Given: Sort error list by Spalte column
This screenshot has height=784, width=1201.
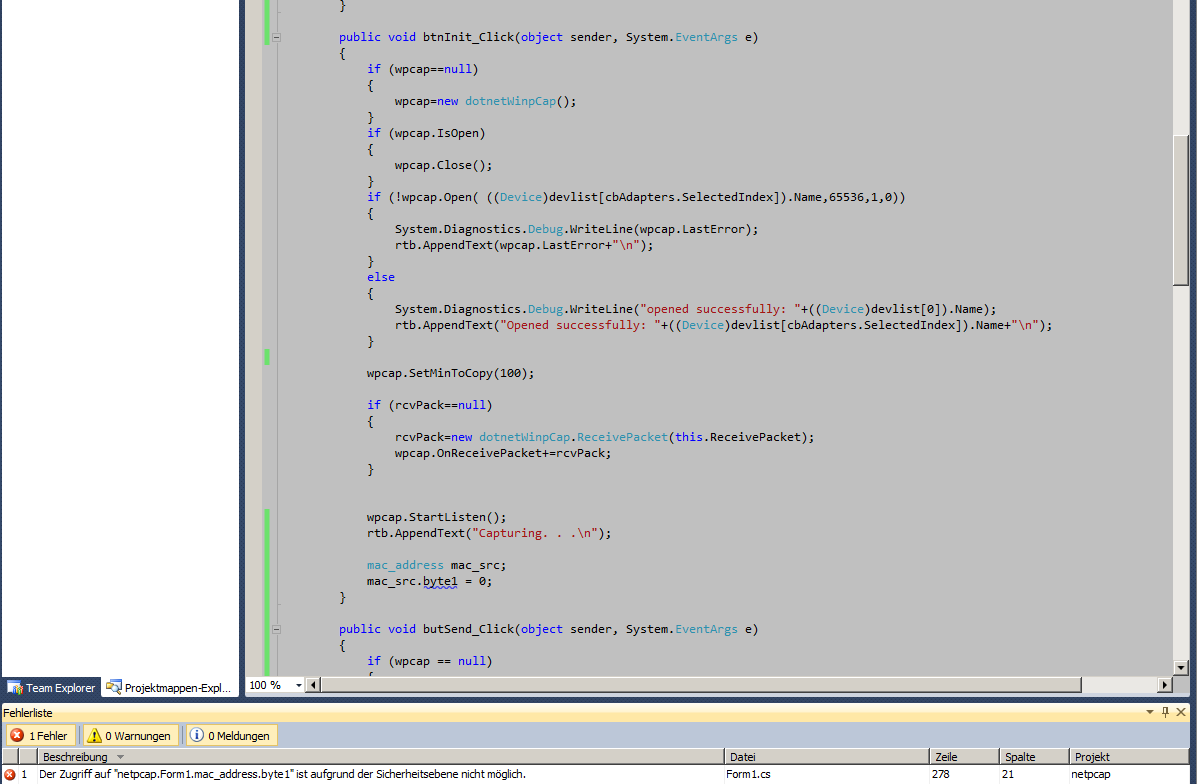Looking at the screenshot, I should (1033, 757).
